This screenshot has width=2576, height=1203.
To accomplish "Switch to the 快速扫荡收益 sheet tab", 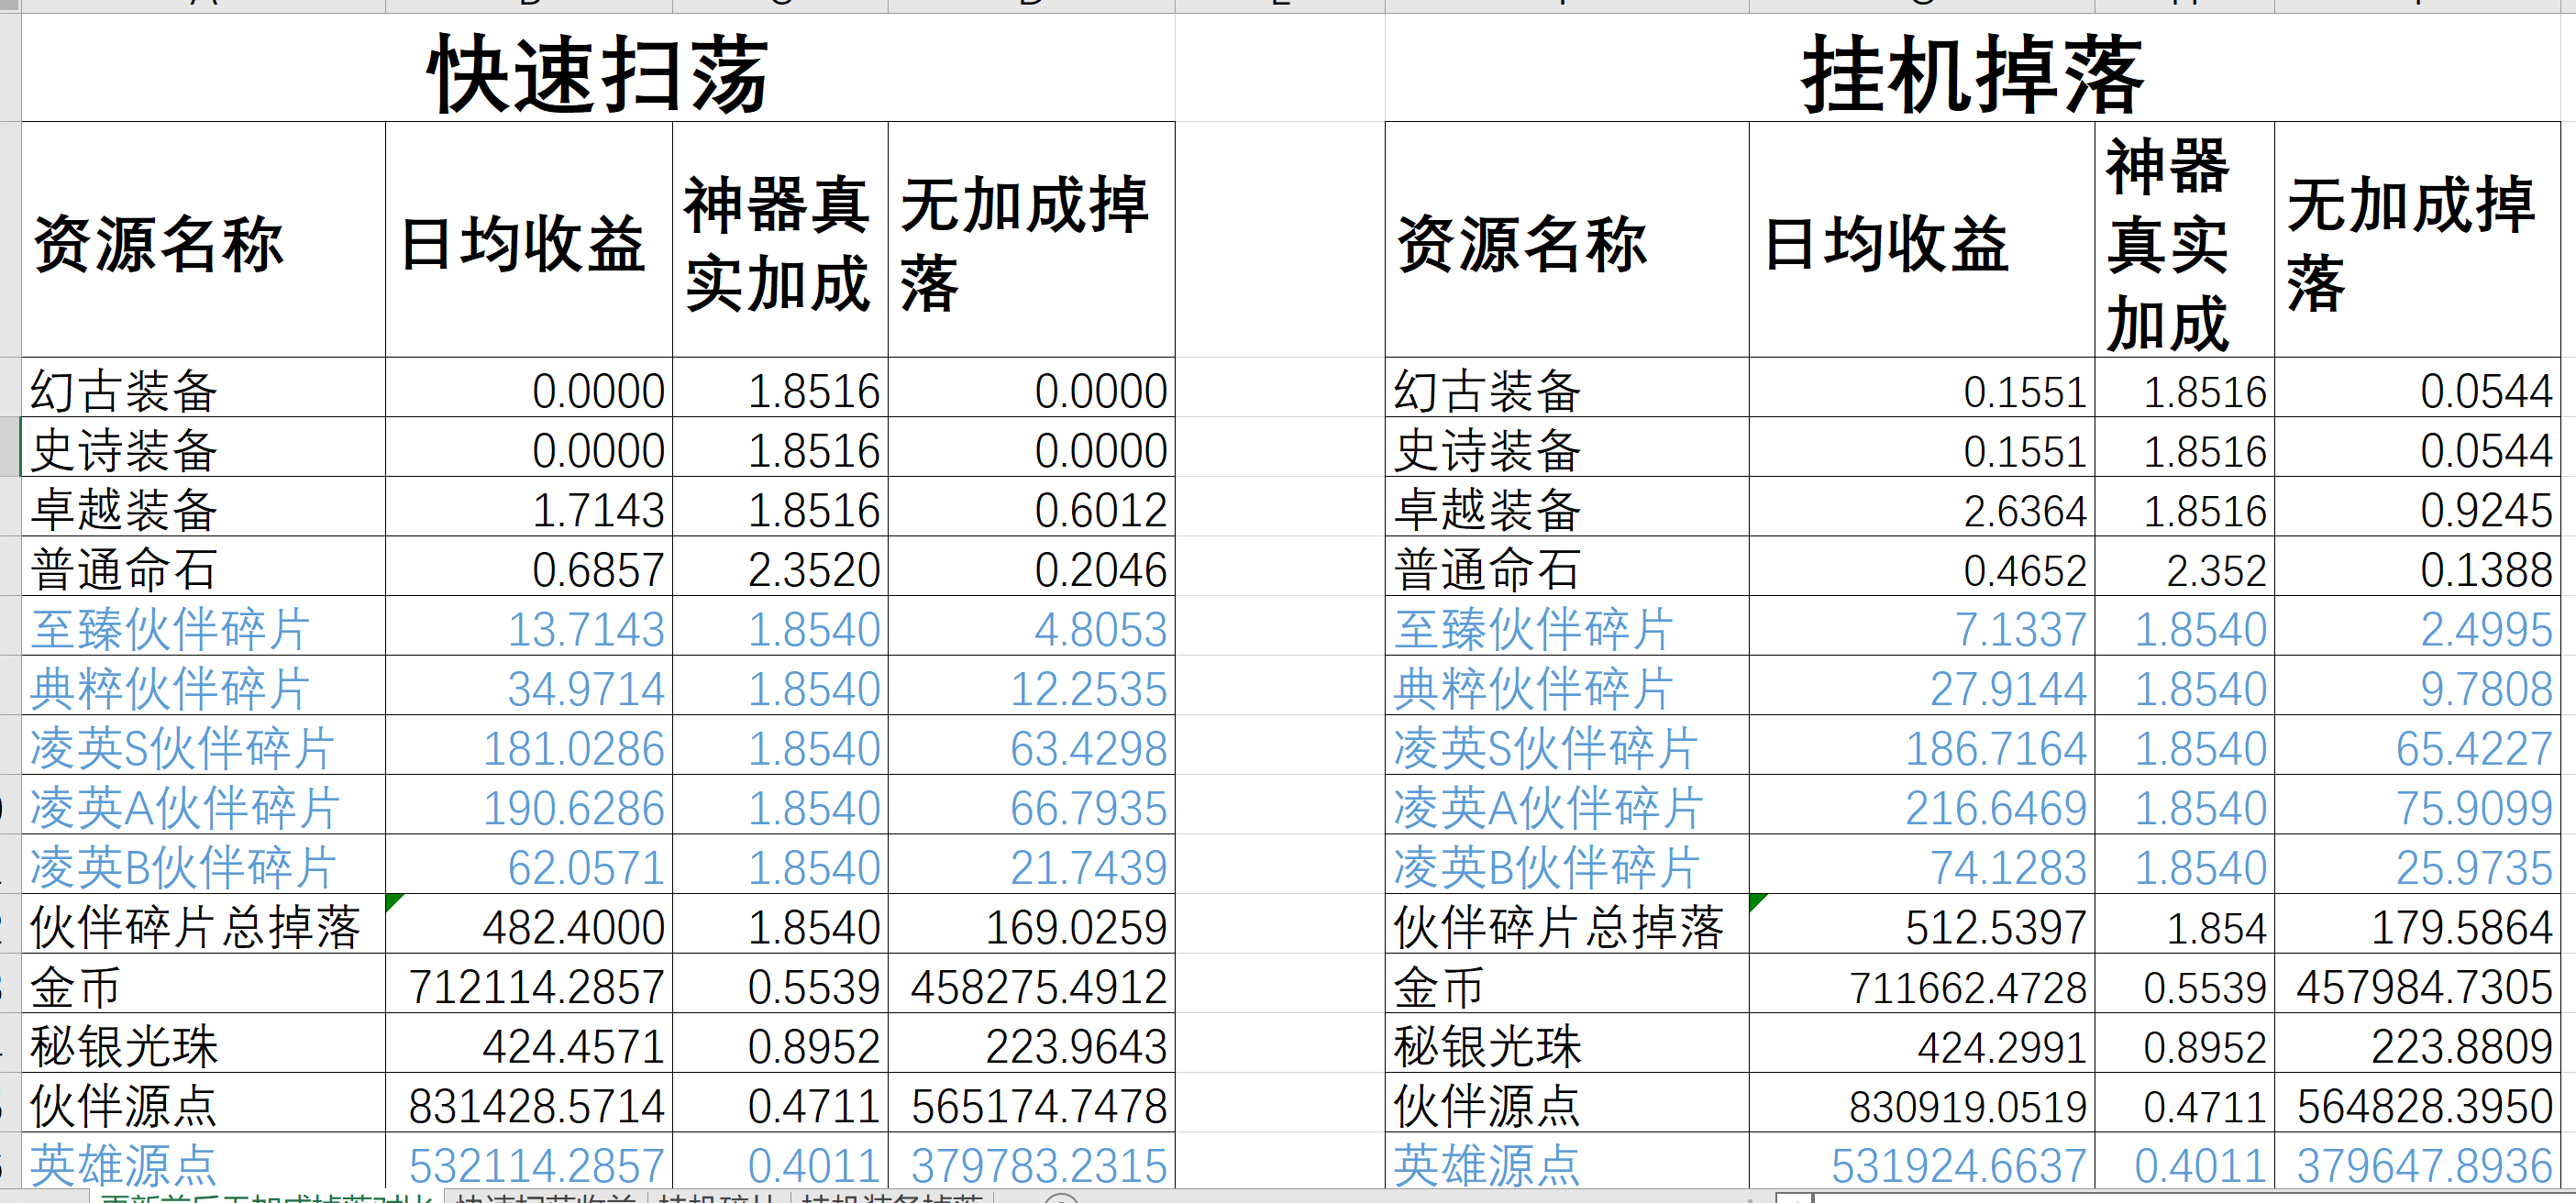I will click(x=545, y=1197).
